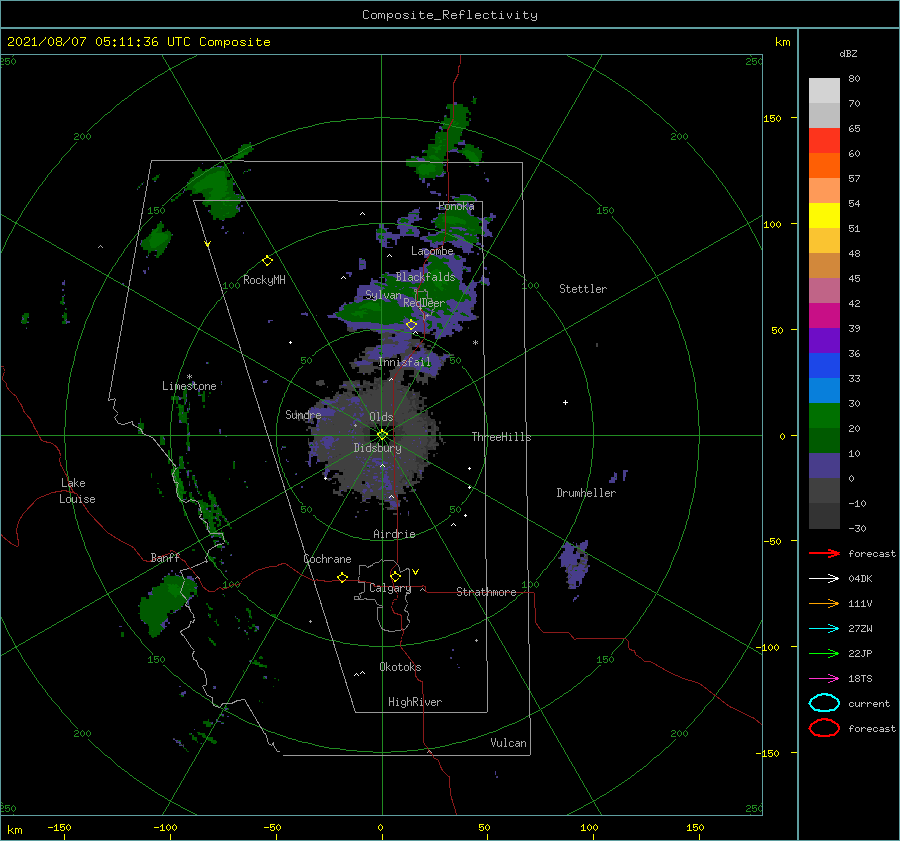
Task: Click the Calgary city label
Action: 390,588
